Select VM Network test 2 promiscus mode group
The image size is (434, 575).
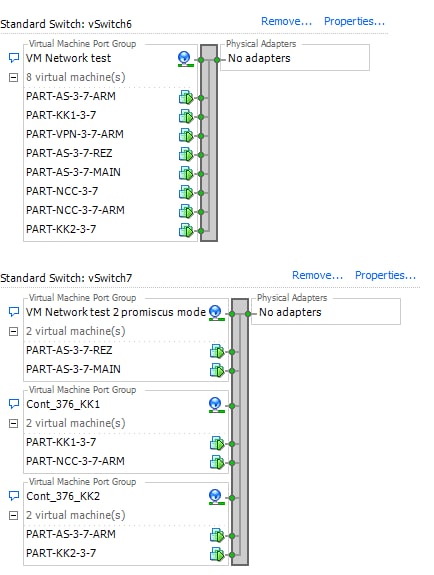[x=116, y=312]
